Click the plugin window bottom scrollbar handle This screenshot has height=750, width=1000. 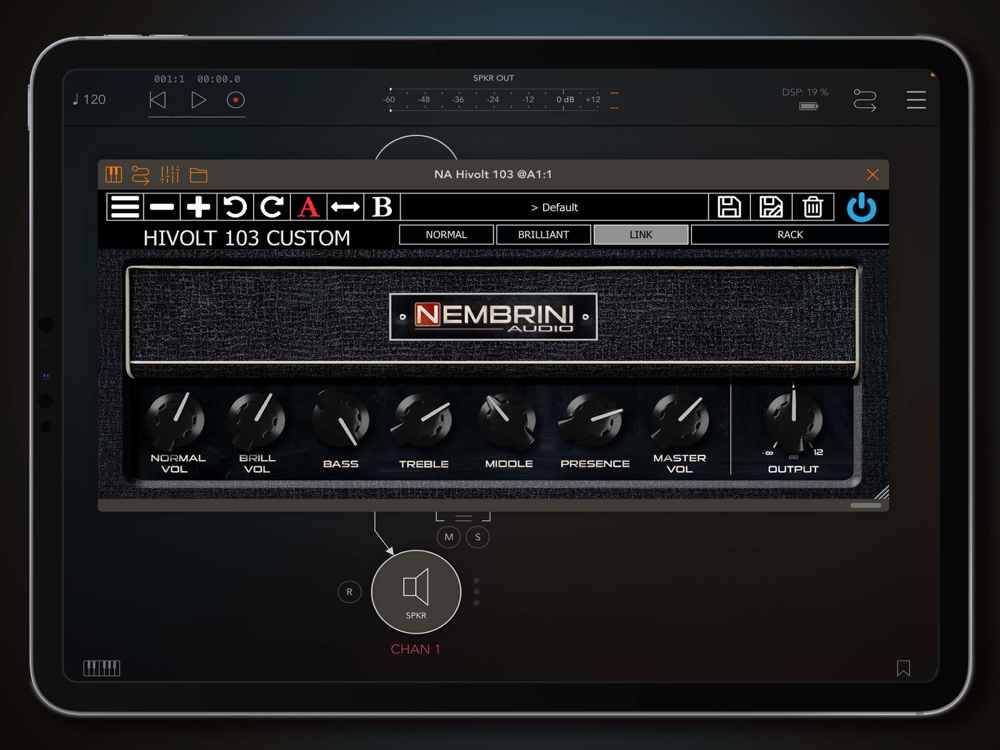tap(865, 506)
